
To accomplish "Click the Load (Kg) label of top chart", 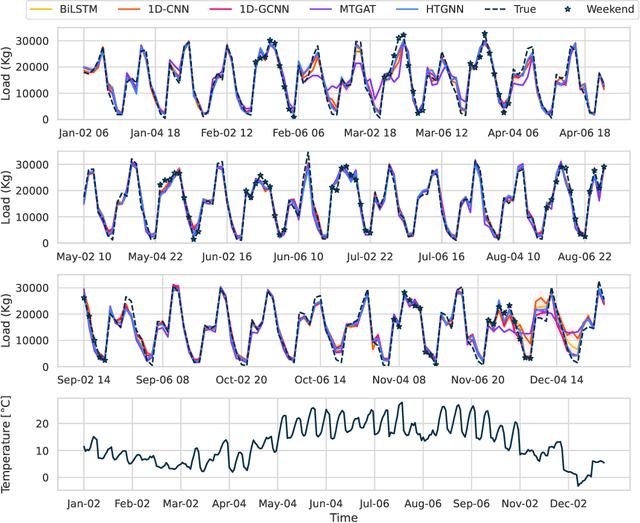I will pyautogui.click(x=11, y=76).
